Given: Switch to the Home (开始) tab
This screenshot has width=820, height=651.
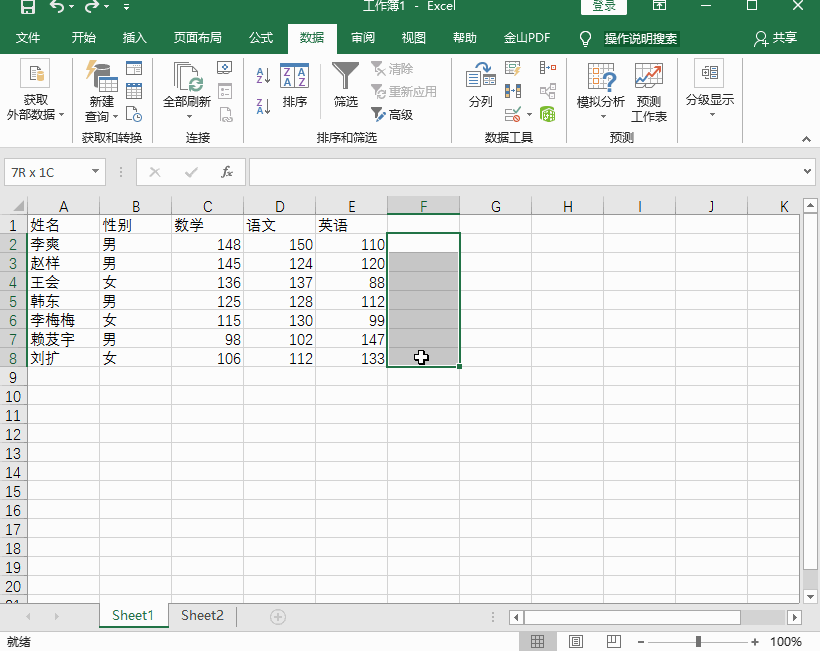Looking at the screenshot, I should 84,38.
